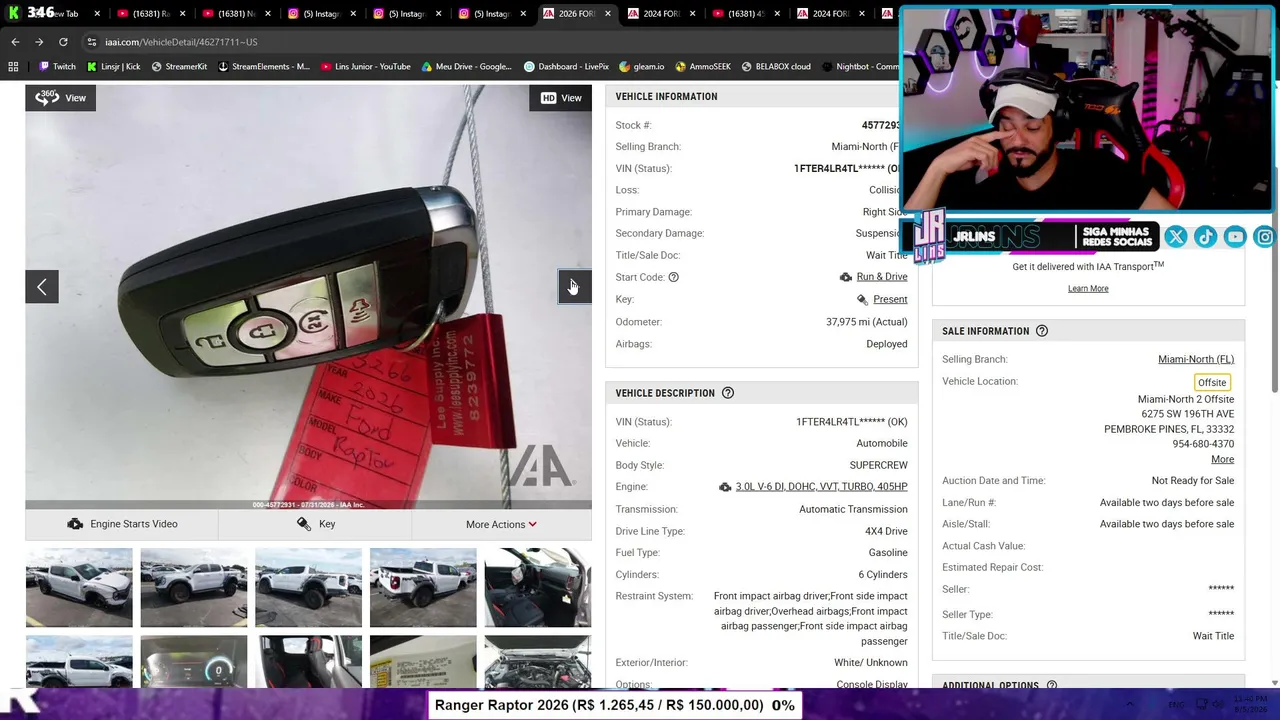Close the 2026 FORD tab
Viewport: 1280px width, 720px height.
[607, 14]
